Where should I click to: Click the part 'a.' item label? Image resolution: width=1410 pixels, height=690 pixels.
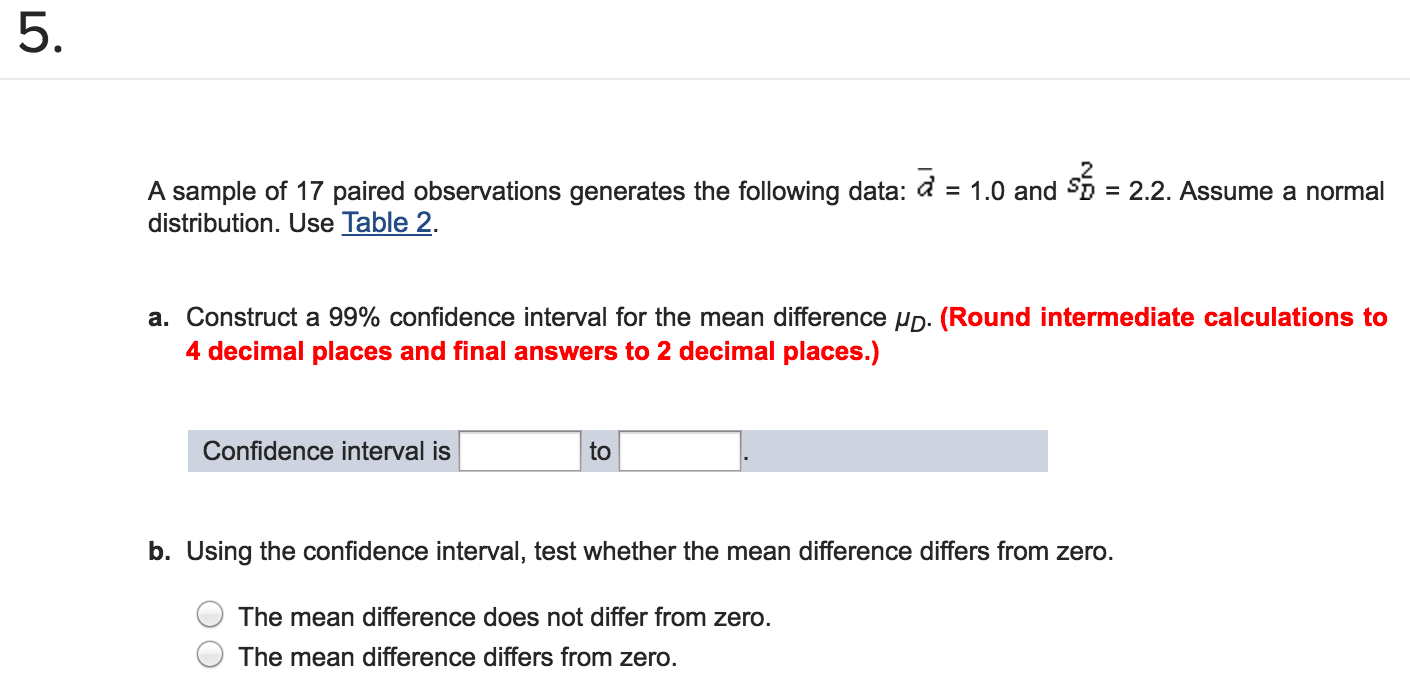point(158,317)
